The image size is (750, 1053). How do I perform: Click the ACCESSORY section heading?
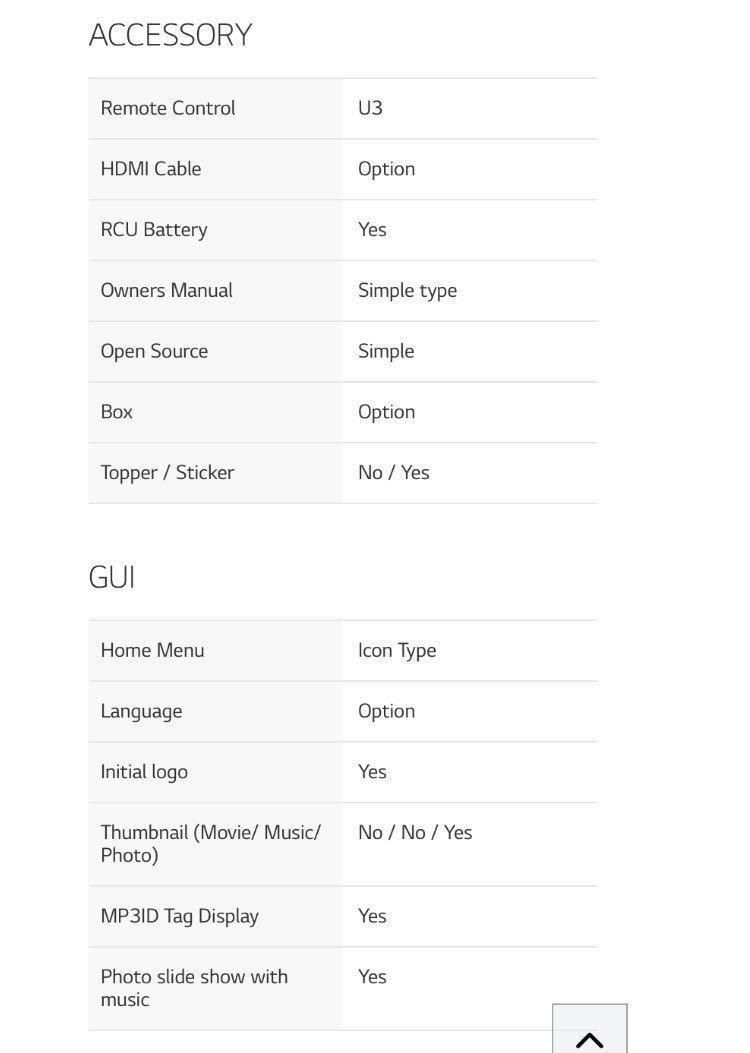pyautogui.click(x=170, y=35)
